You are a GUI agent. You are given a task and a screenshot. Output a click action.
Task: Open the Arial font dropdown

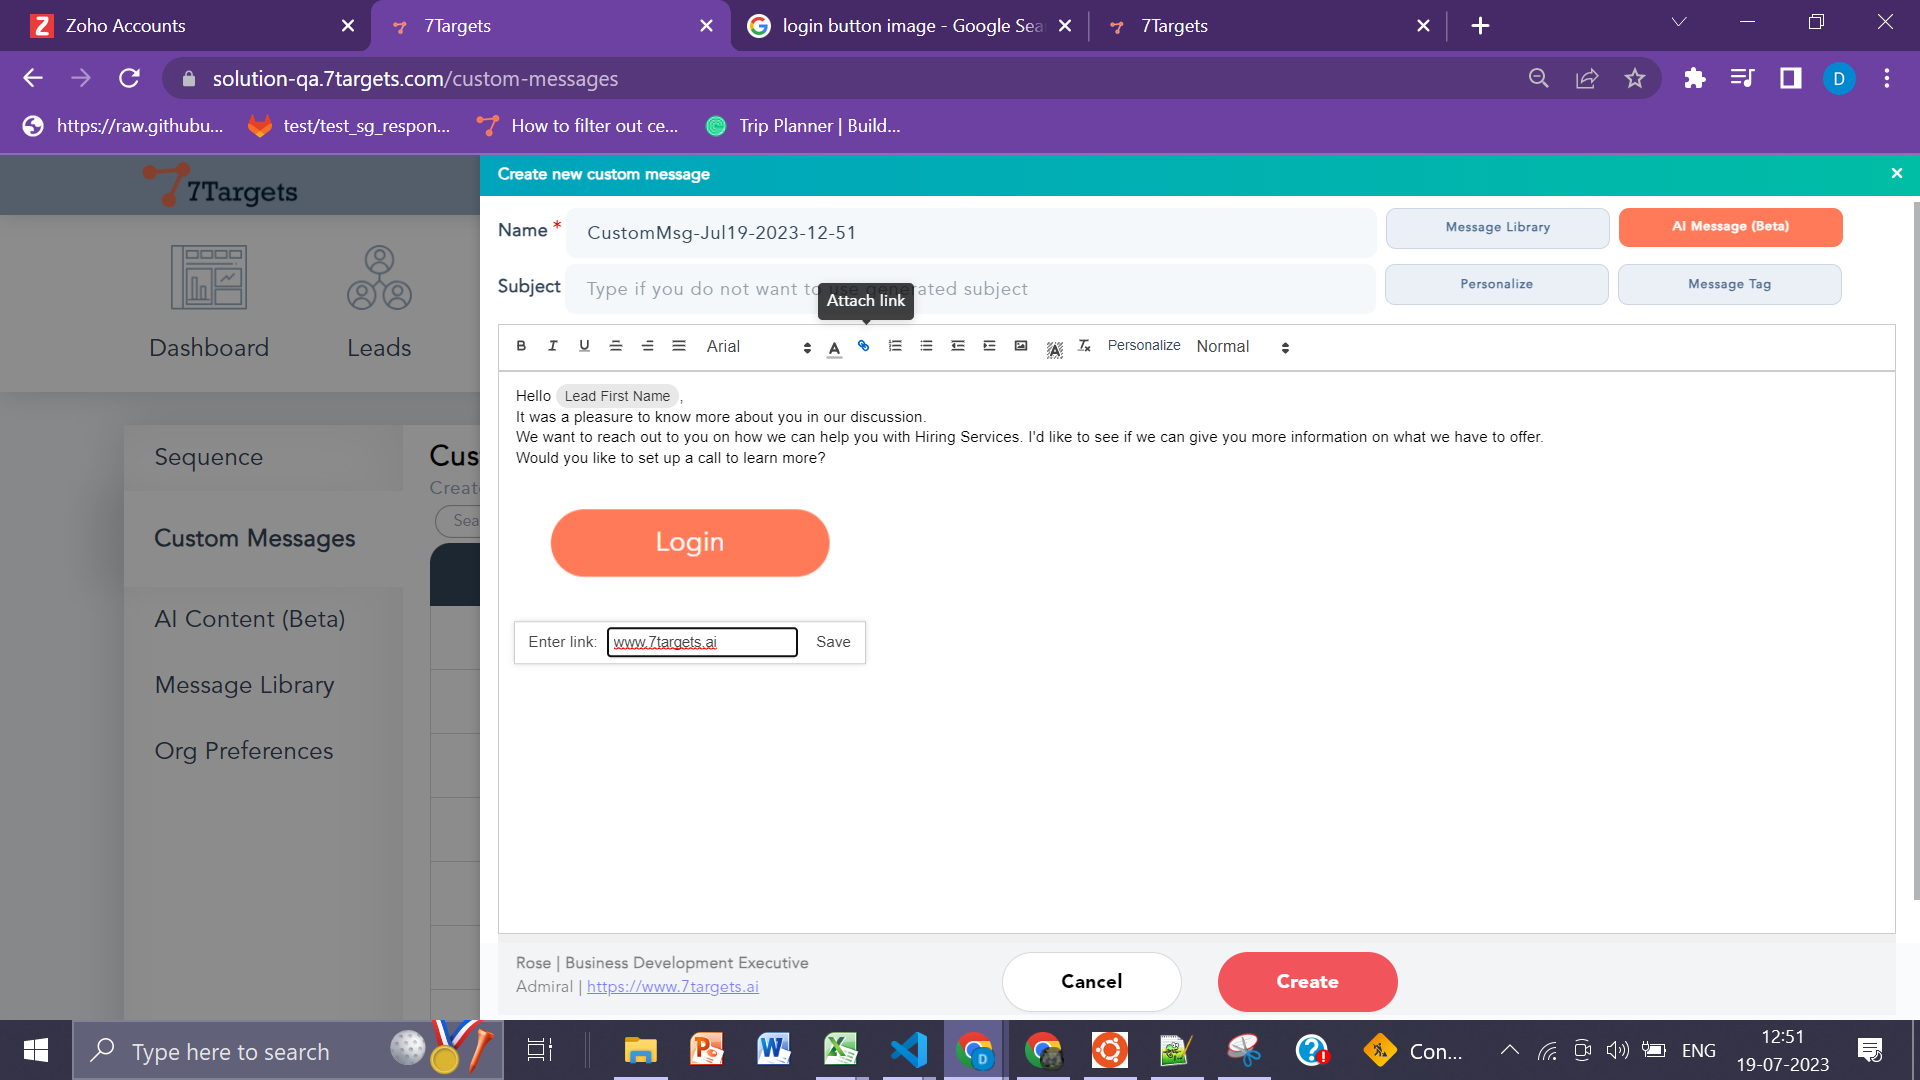(x=758, y=347)
